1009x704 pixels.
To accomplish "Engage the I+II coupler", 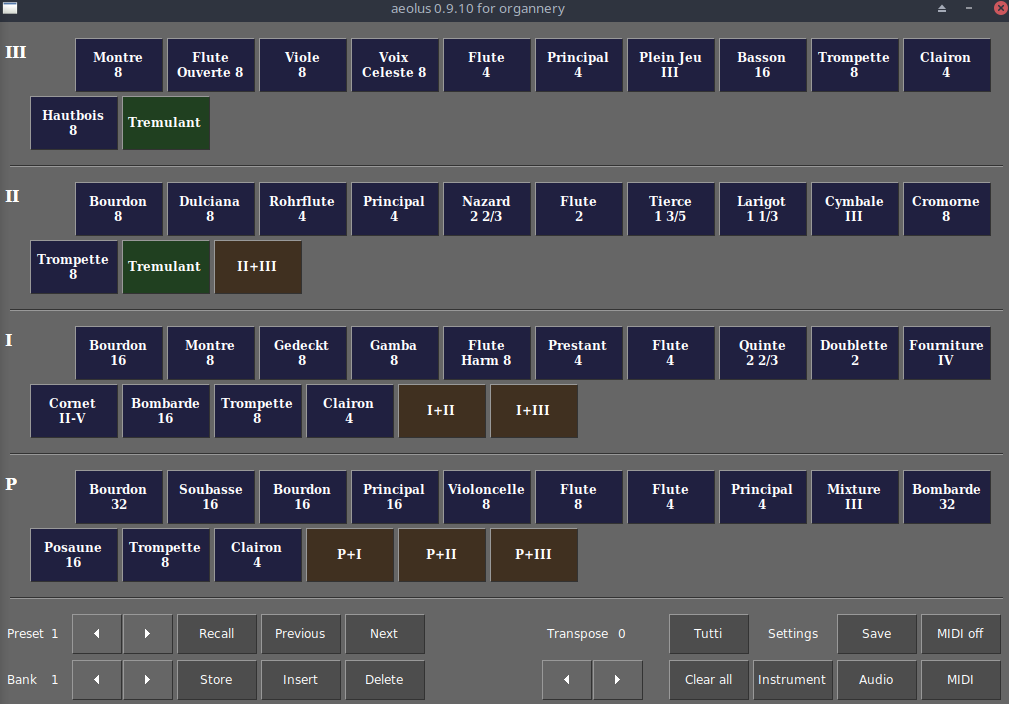I will coord(442,411).
